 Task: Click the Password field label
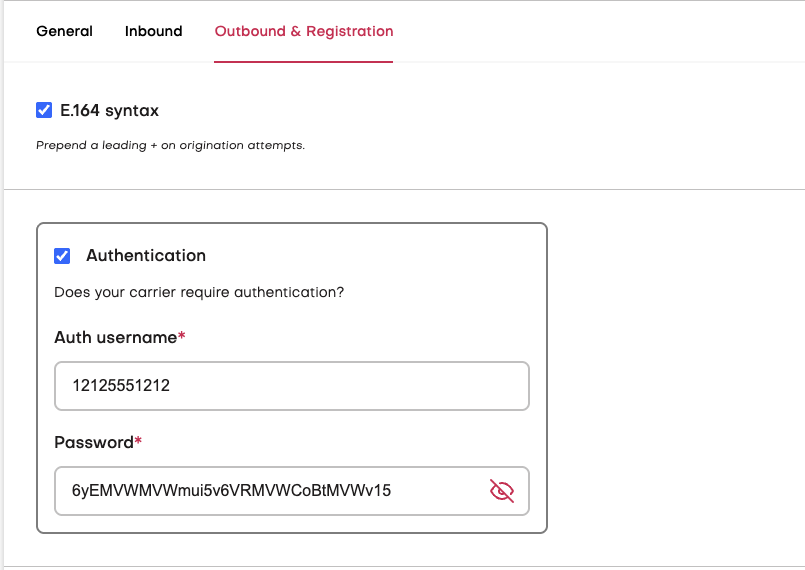click(x=93, y=442)
